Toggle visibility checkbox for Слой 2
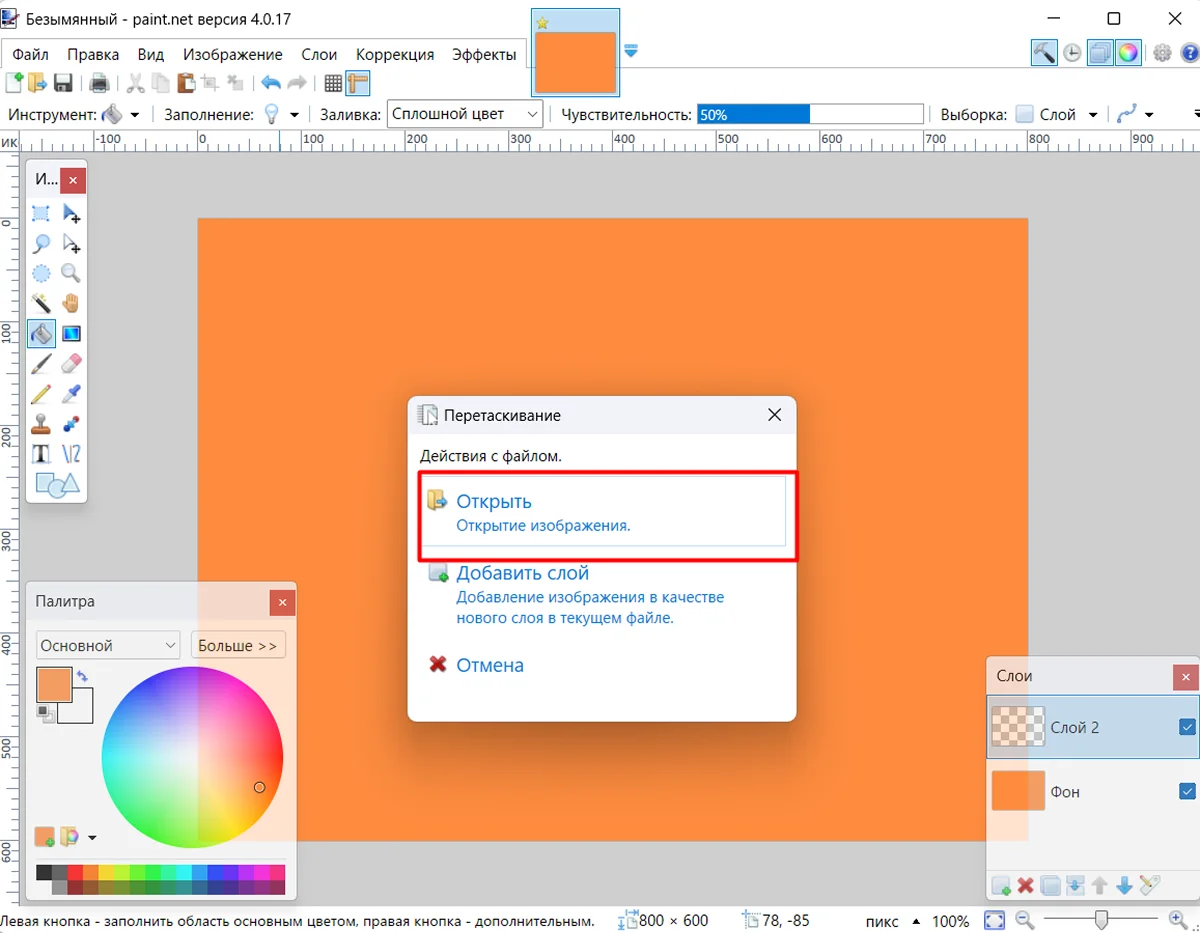The width and height of the screenshot is (1200, 933). [1187, 727]
